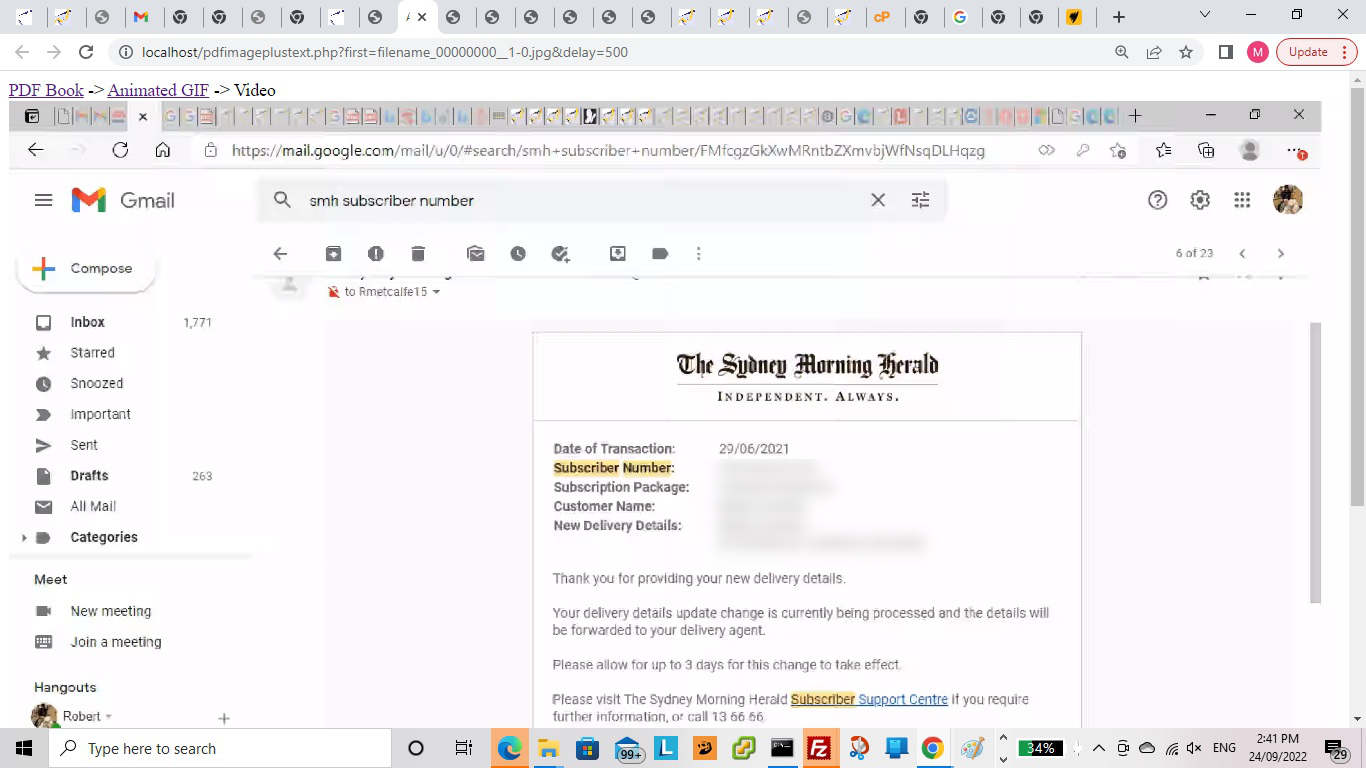Switch to the cPanel tab in Chrome
Image resolution: width=1366 pixels, height=768 pixels.
point(882,17)
